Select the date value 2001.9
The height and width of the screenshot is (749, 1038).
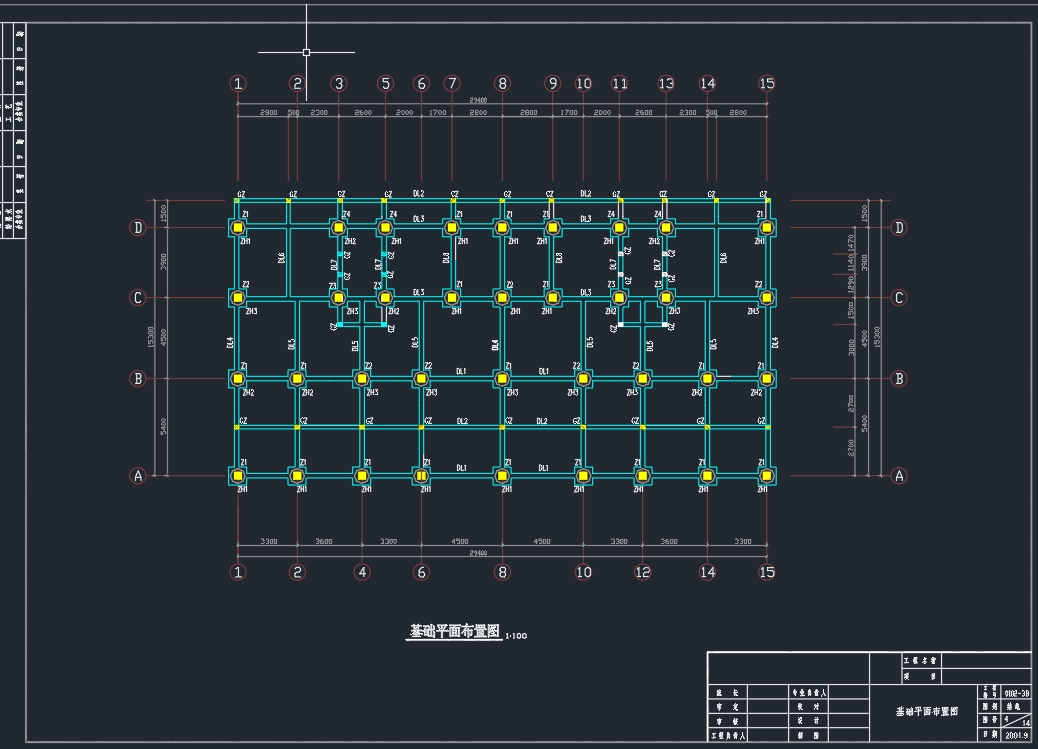[x=1017, y=735]
